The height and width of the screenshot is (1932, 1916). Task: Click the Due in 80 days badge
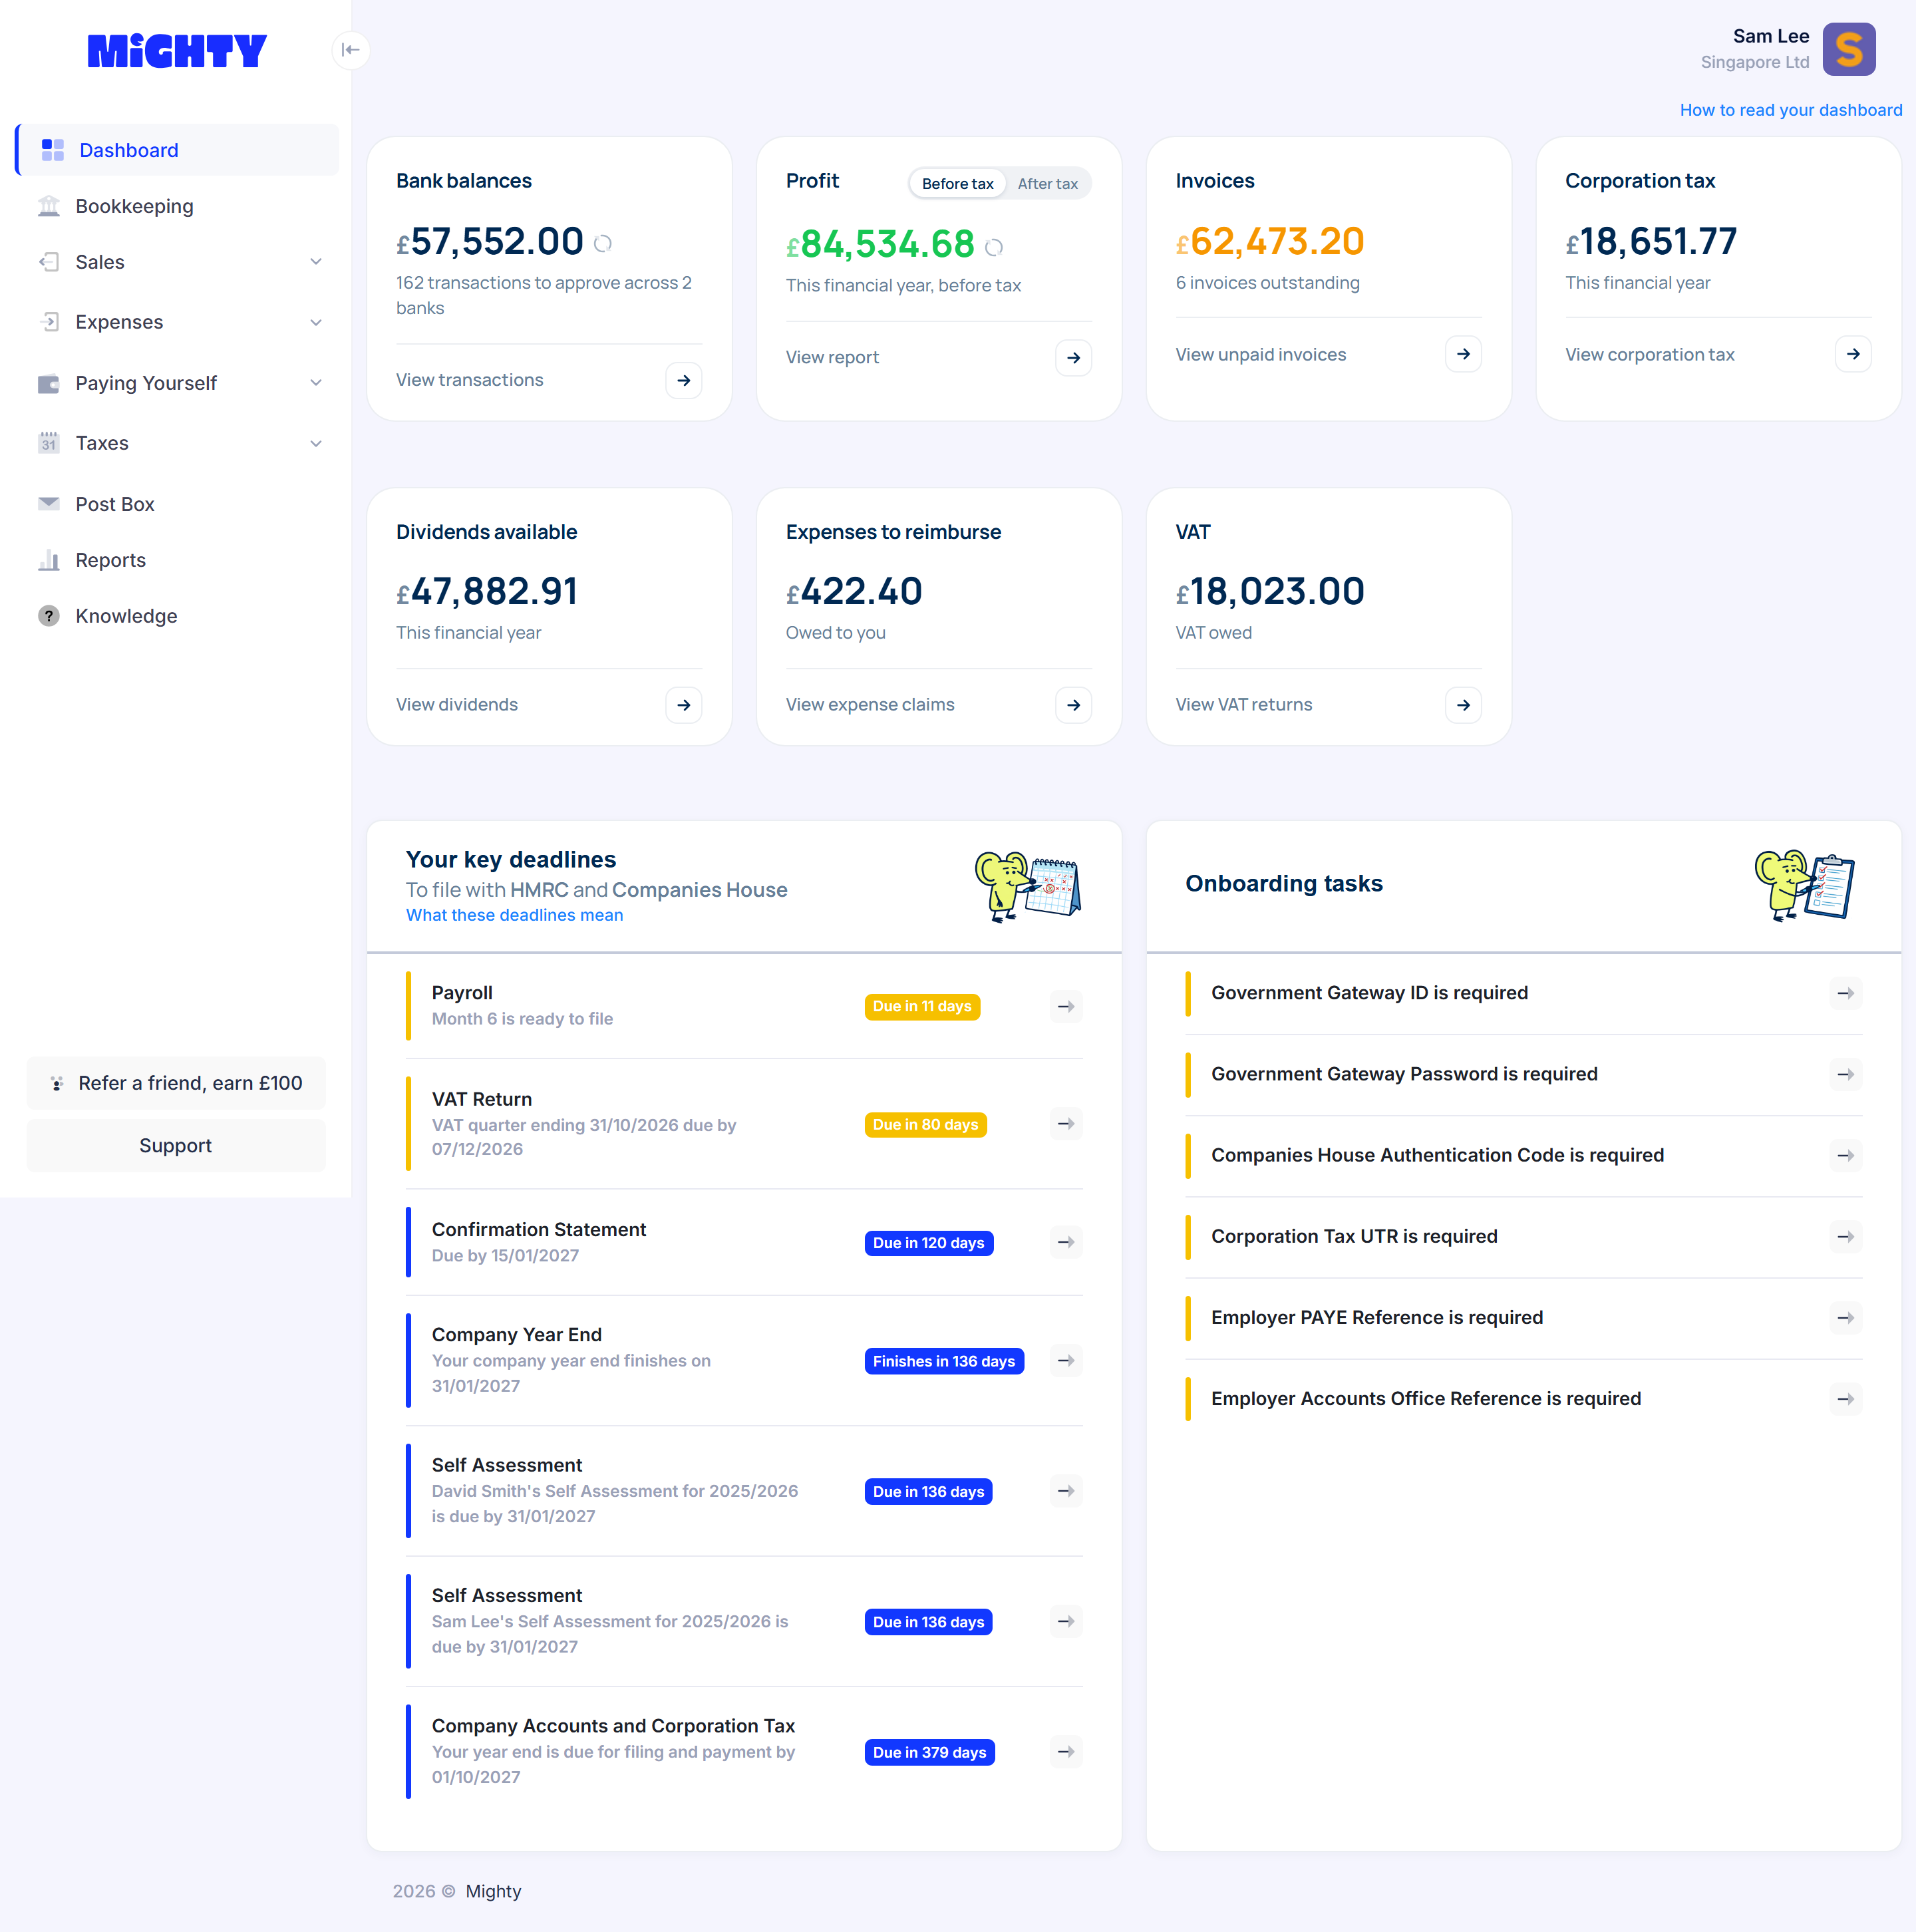pyautogui.click(x=925, y=1125)
